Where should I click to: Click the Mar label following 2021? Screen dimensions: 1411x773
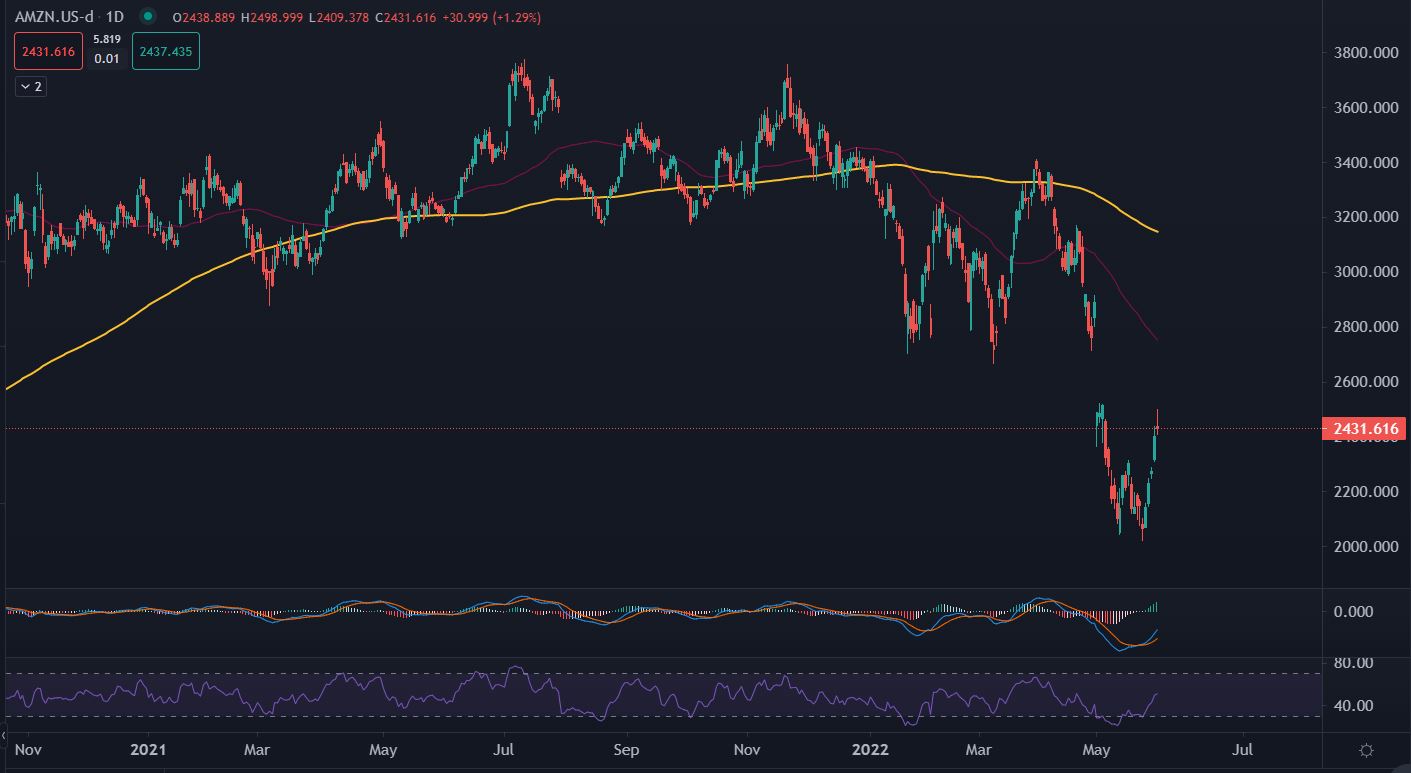pyautogui.click(x=258, y=749)
